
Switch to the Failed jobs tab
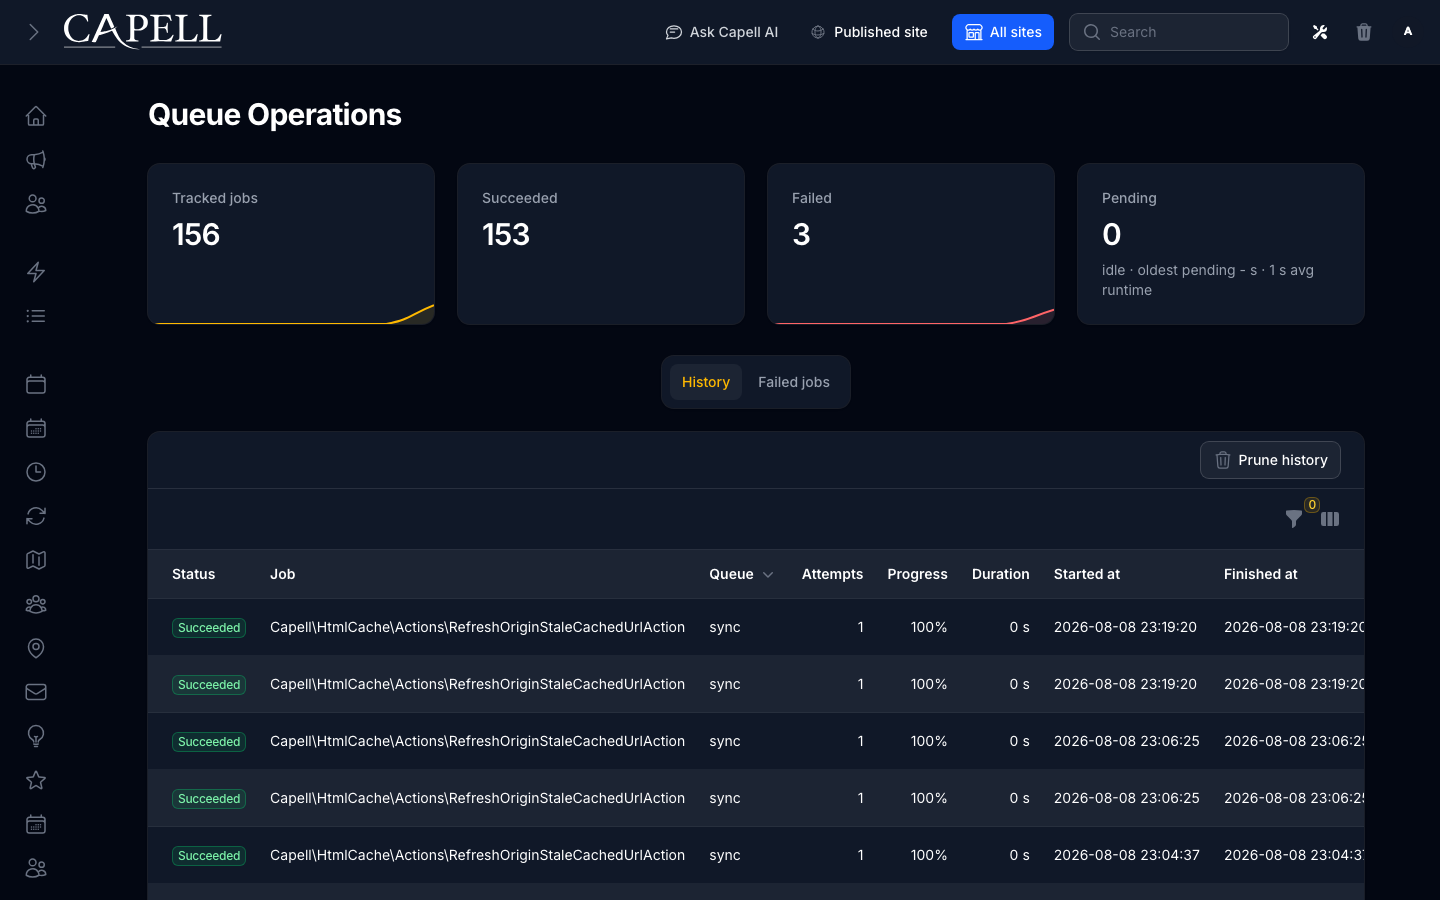click(x=794, y=382)
